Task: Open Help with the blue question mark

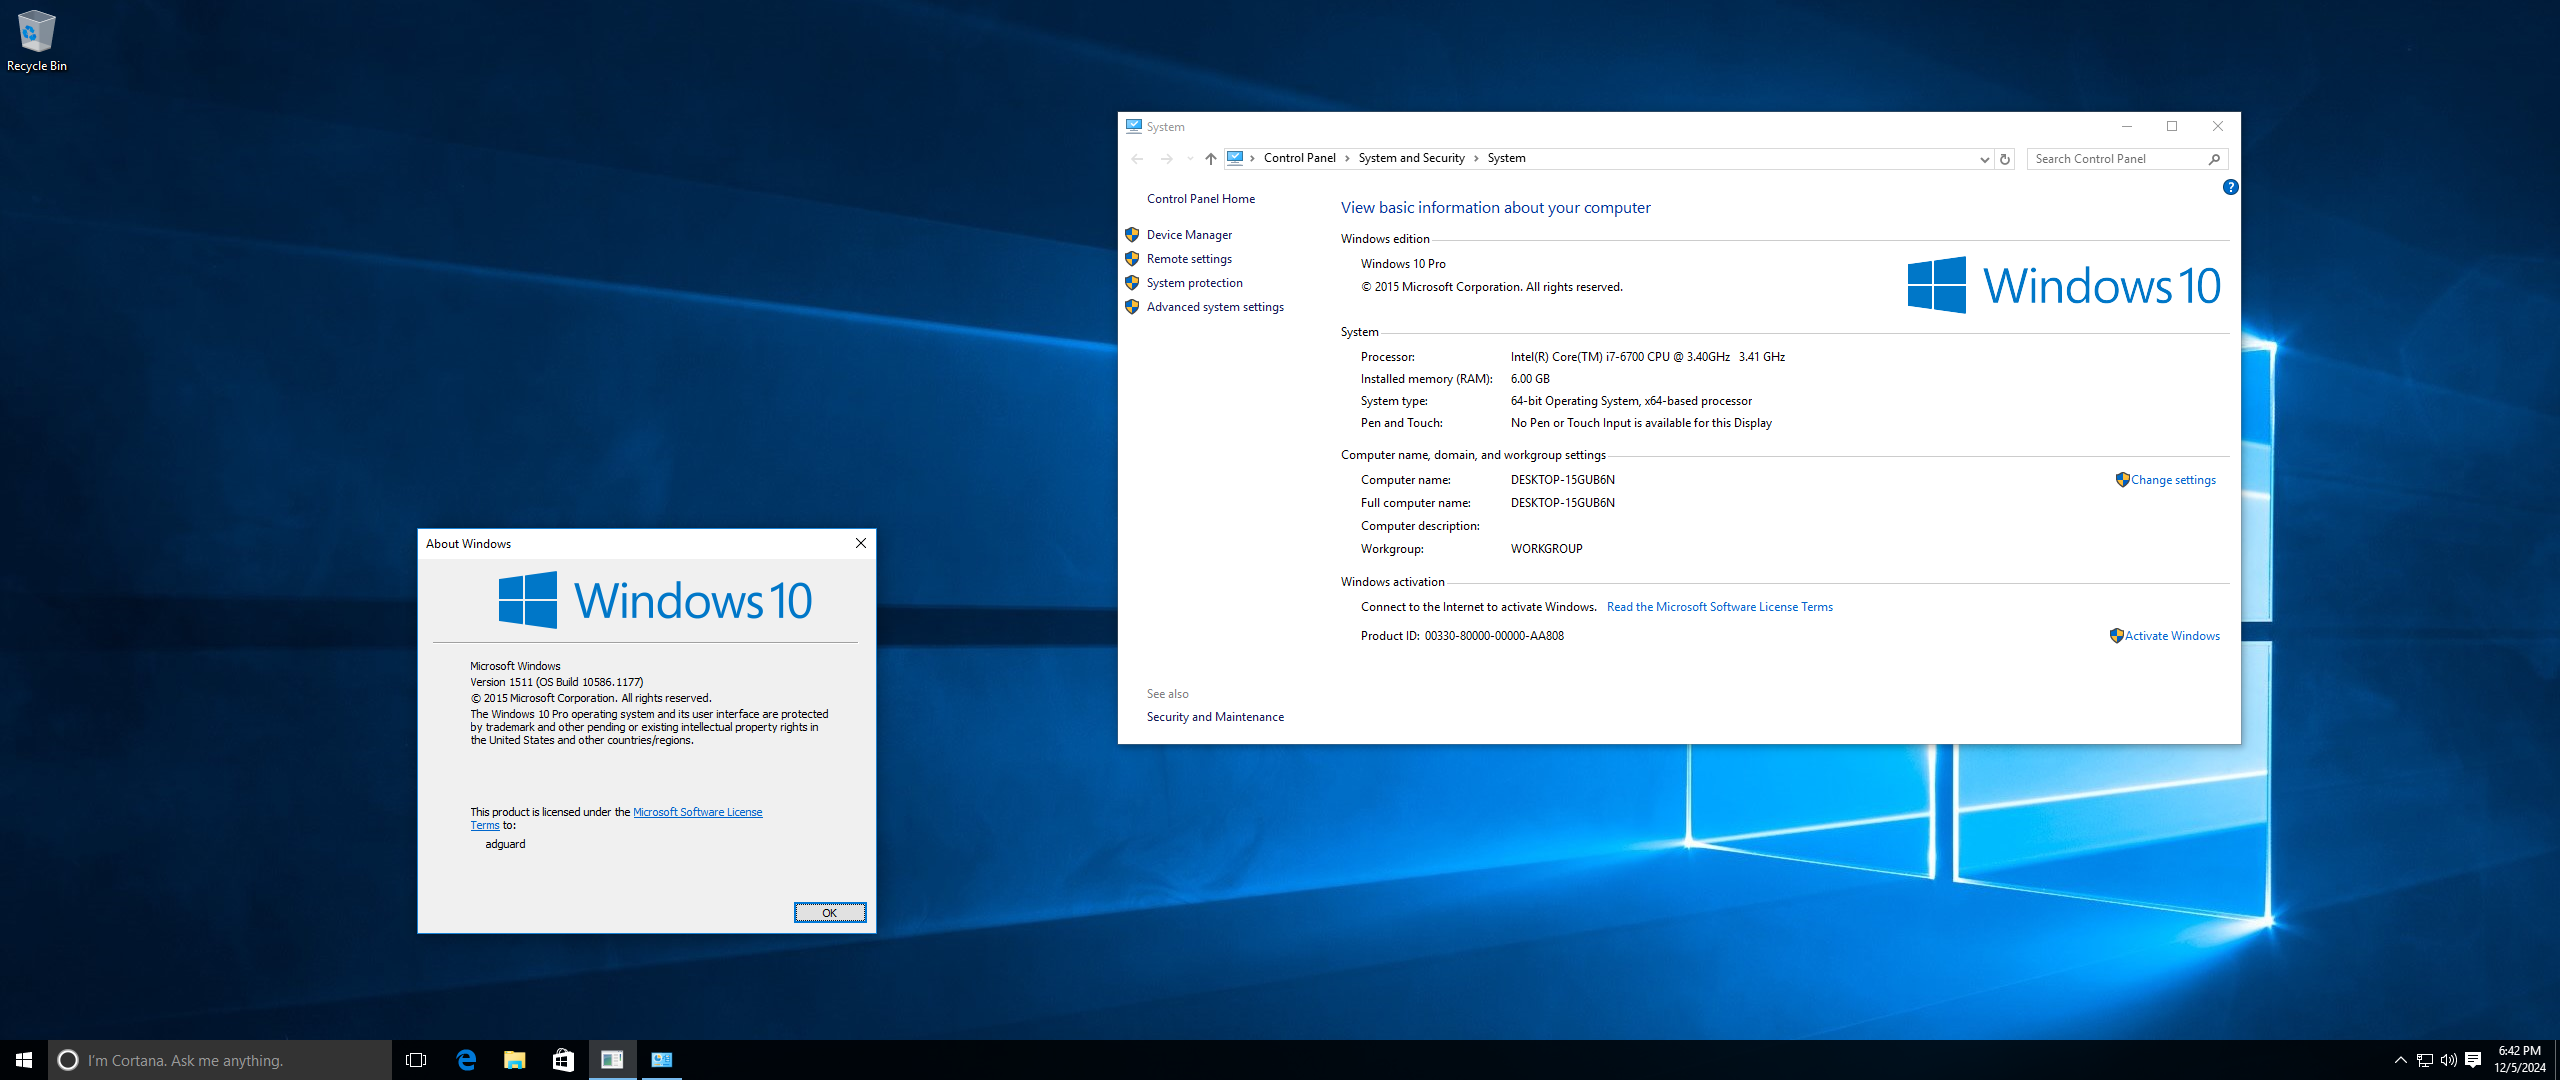Action: coord(2230,187)
